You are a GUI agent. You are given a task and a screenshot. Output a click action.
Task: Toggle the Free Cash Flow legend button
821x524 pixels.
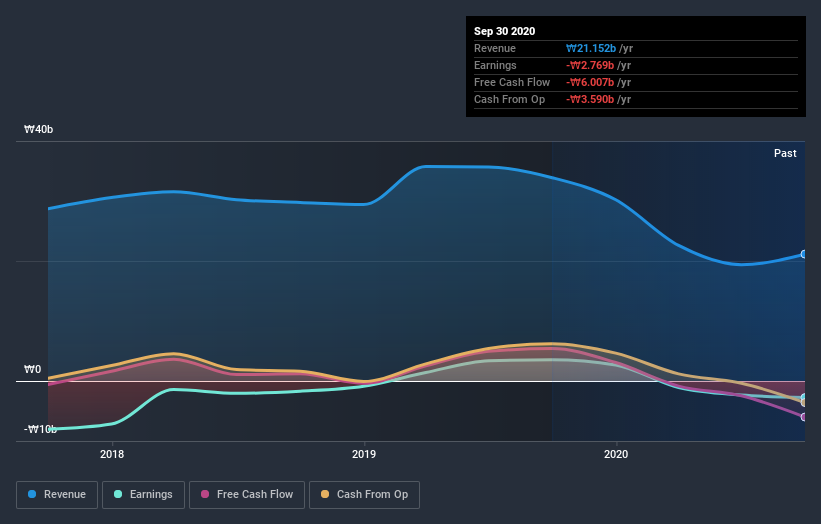[247, 495]
